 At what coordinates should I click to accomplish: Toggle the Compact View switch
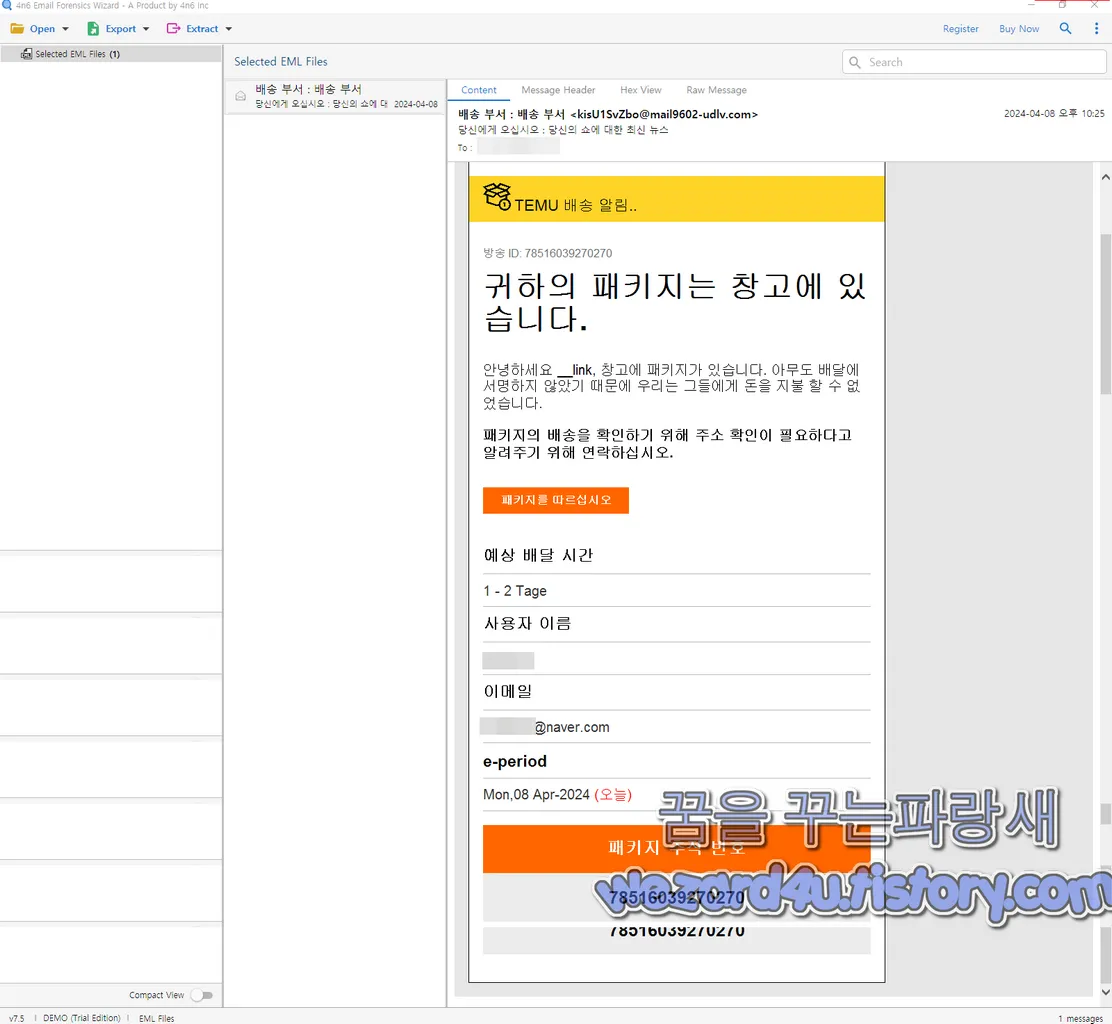[202, 995]
